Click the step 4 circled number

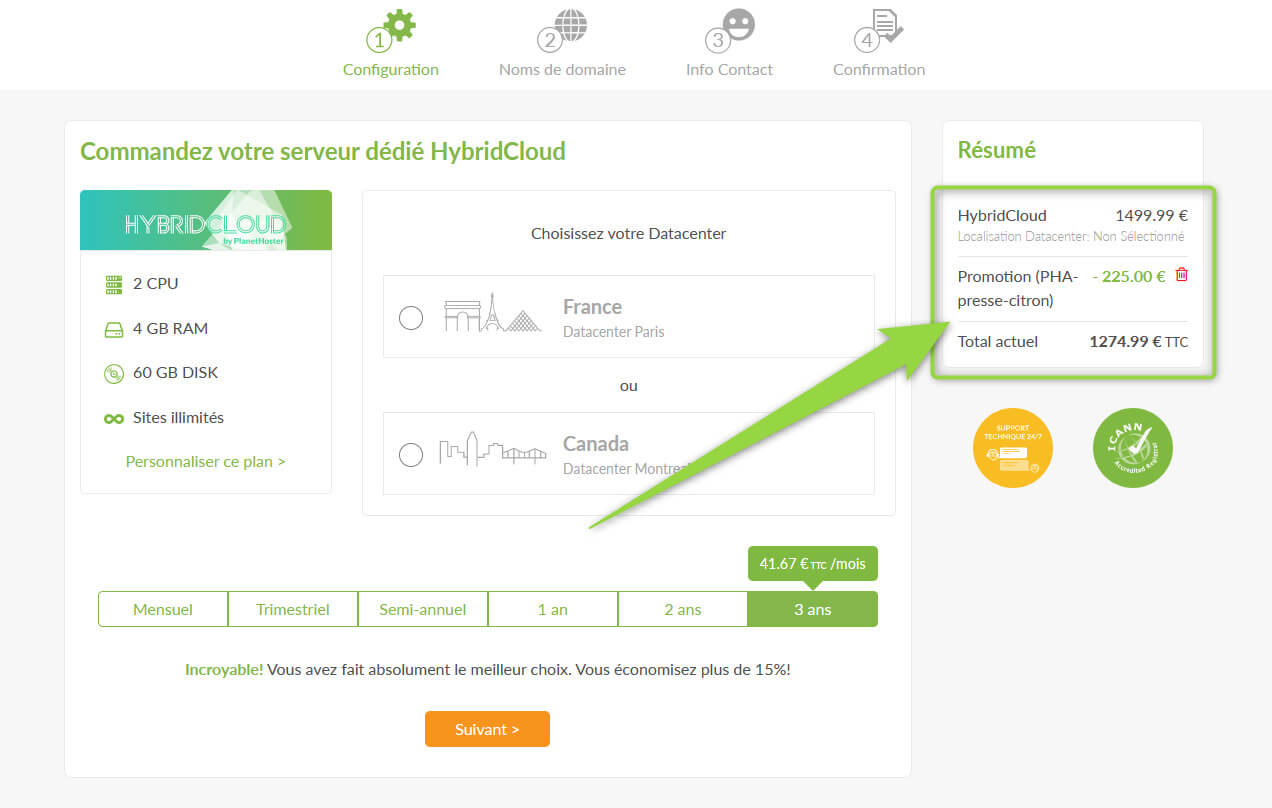coord(865,40)
